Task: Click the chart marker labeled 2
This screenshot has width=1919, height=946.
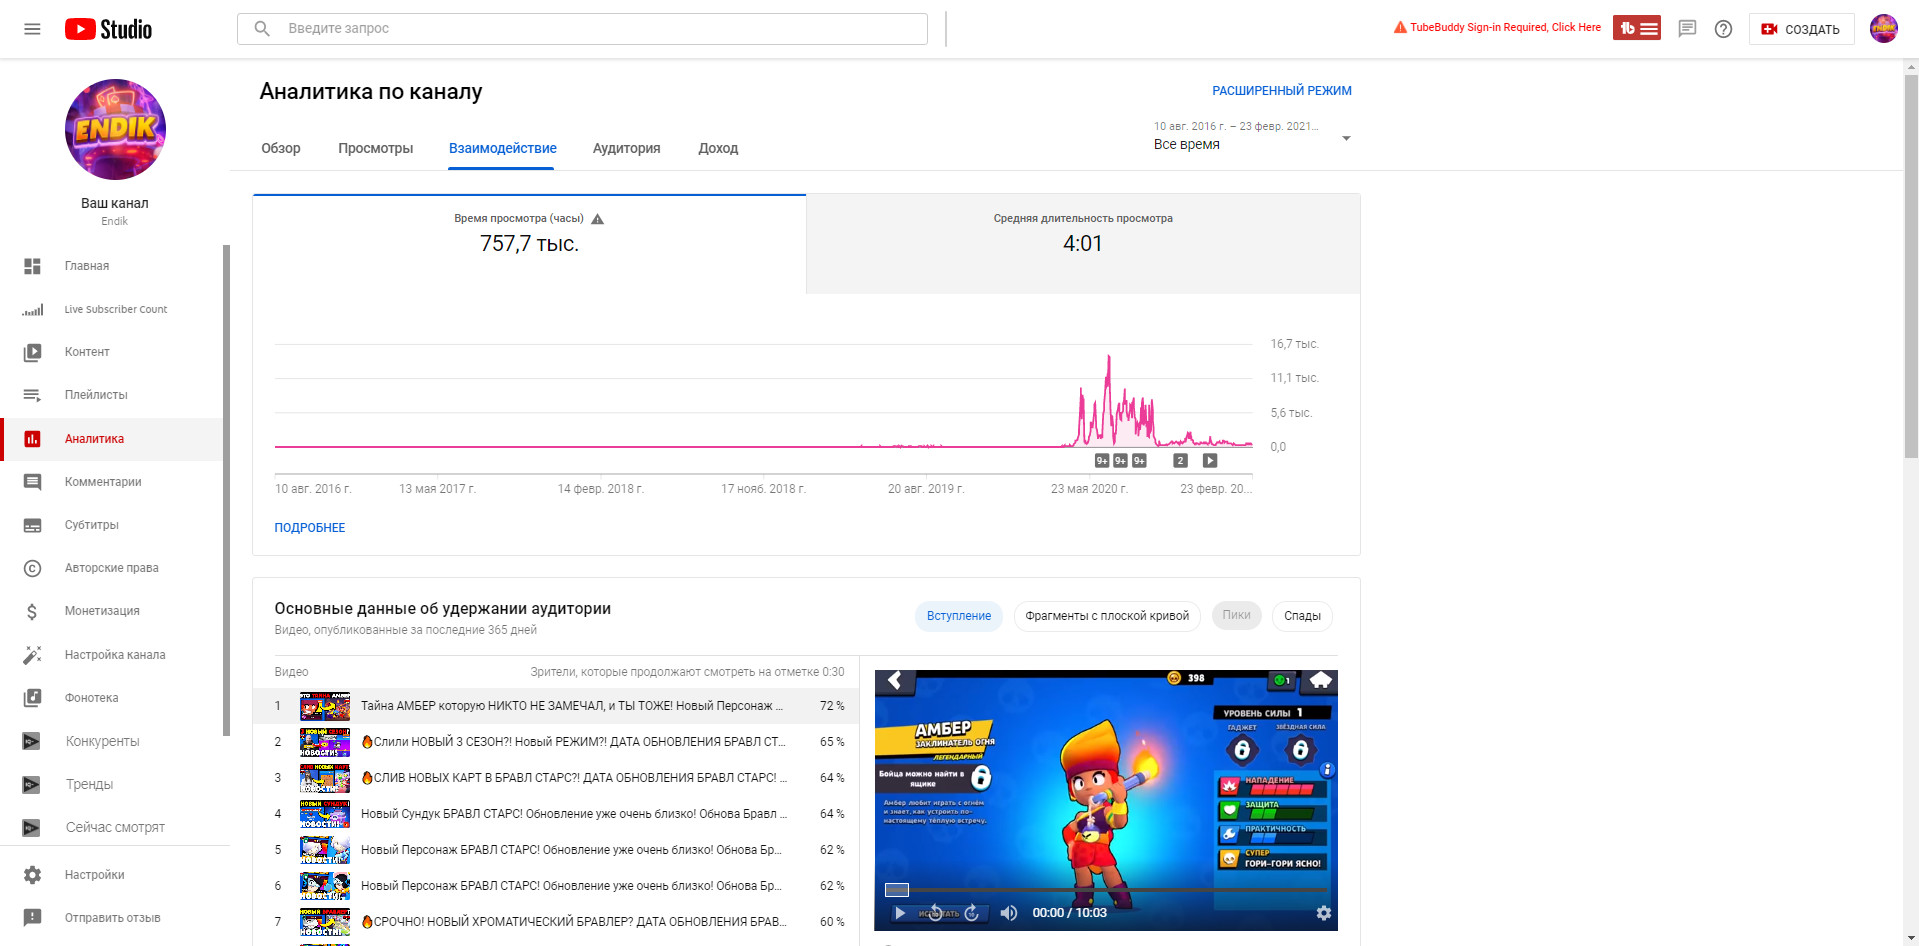Action: (1180, 461)
